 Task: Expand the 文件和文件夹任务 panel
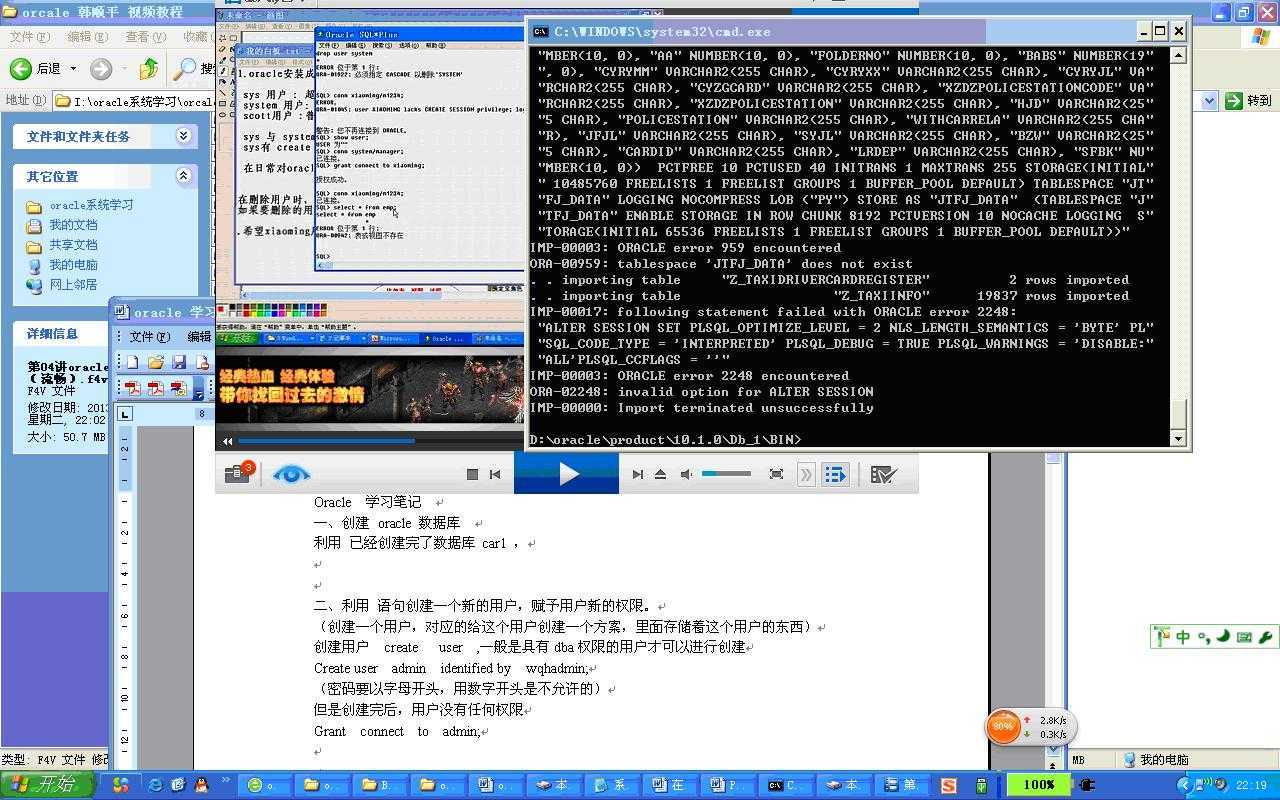coord(184,136)
